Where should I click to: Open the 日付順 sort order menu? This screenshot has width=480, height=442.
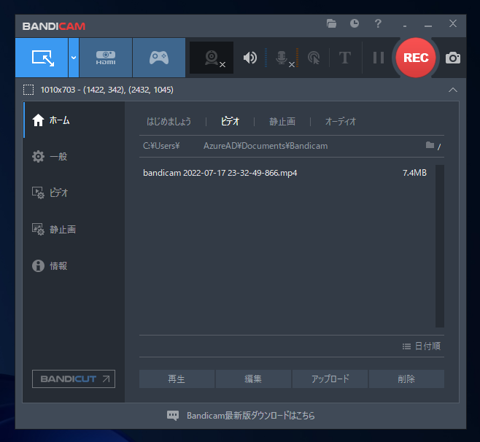tap(421, 346)
